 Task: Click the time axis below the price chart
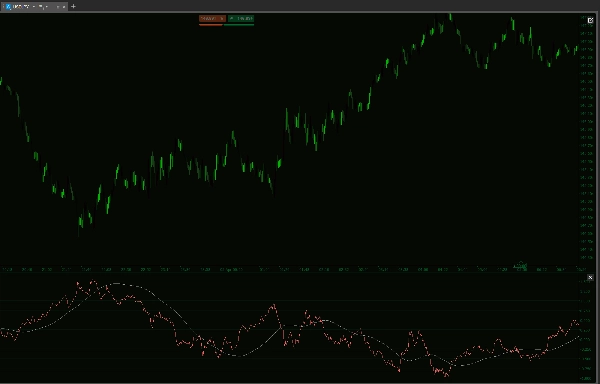[x=289, y=269]
